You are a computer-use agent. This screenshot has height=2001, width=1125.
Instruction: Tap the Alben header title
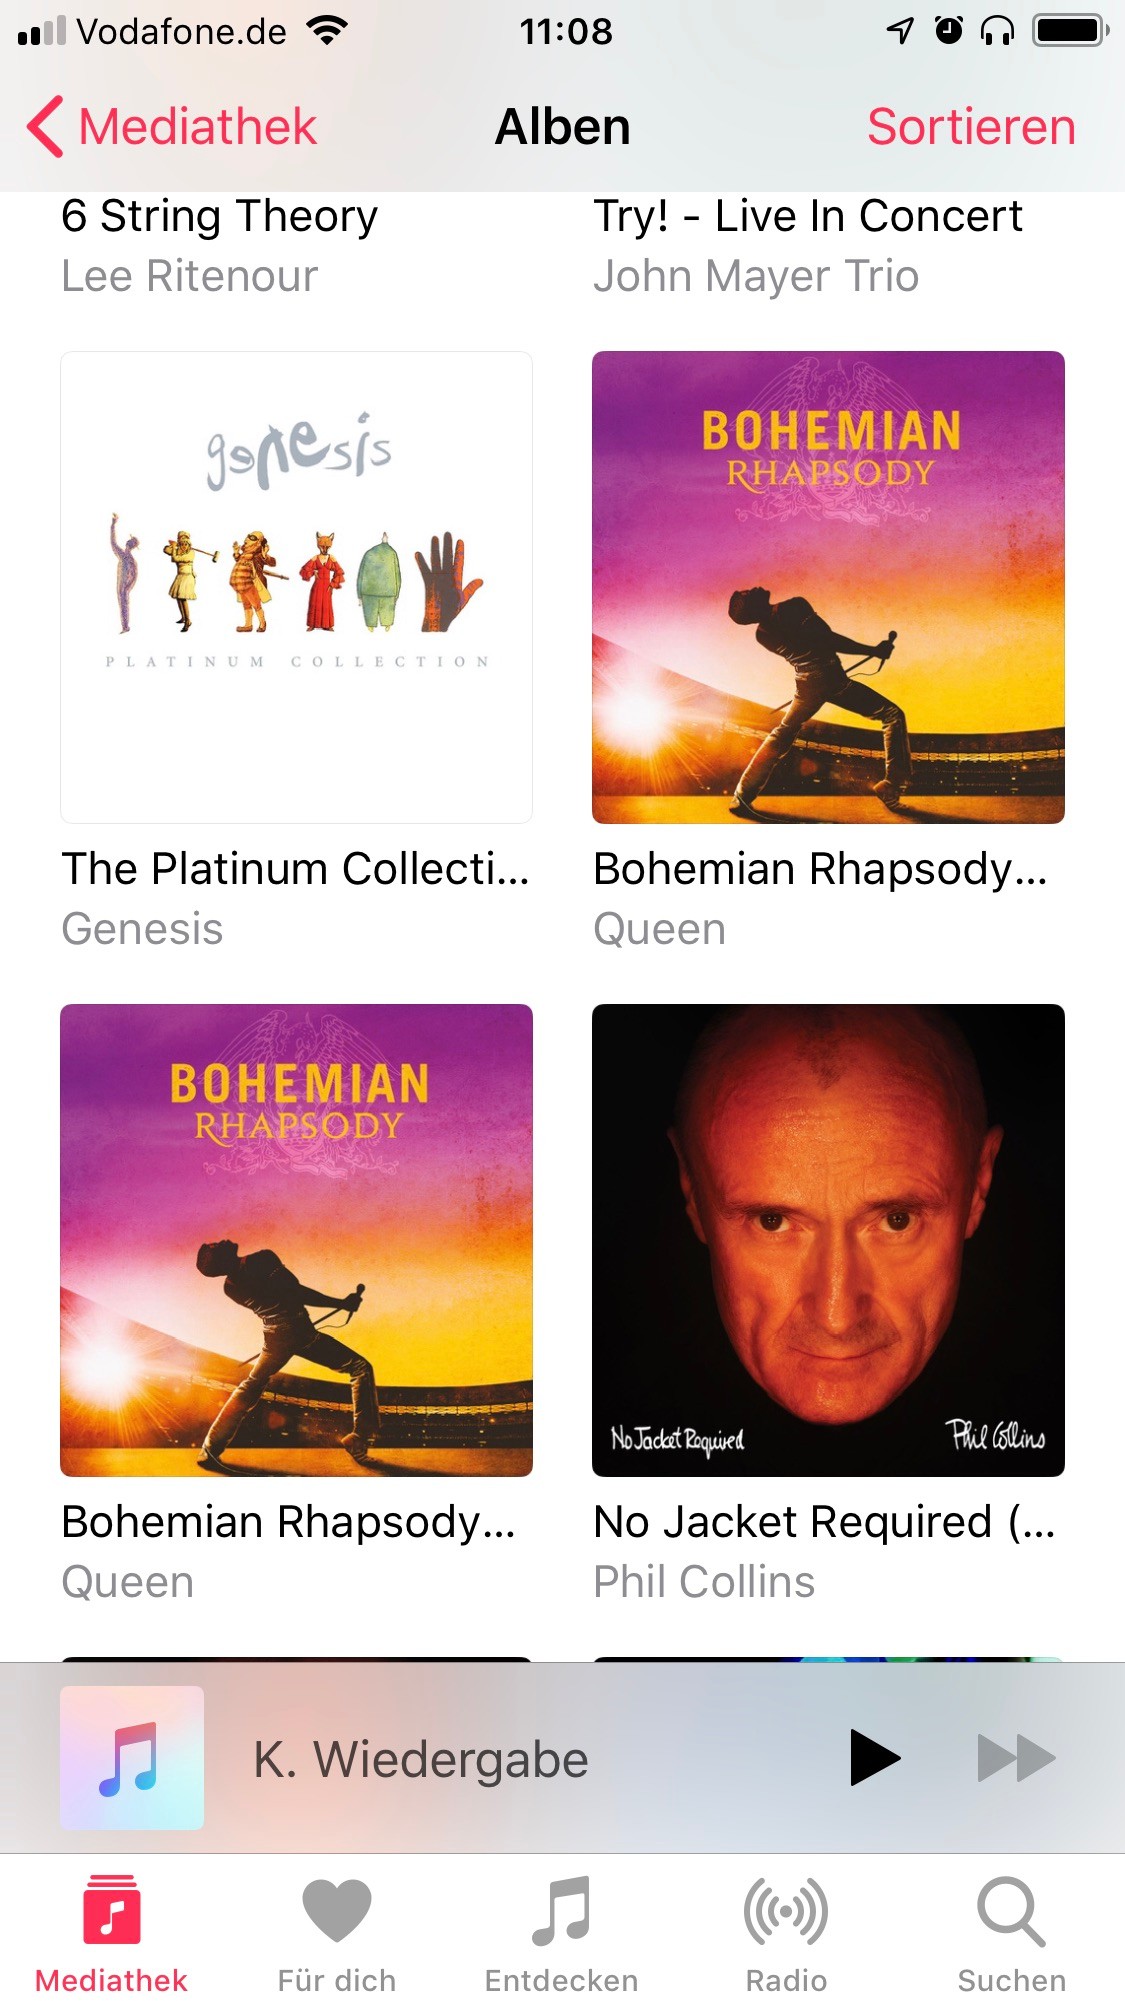coord(563,127)
